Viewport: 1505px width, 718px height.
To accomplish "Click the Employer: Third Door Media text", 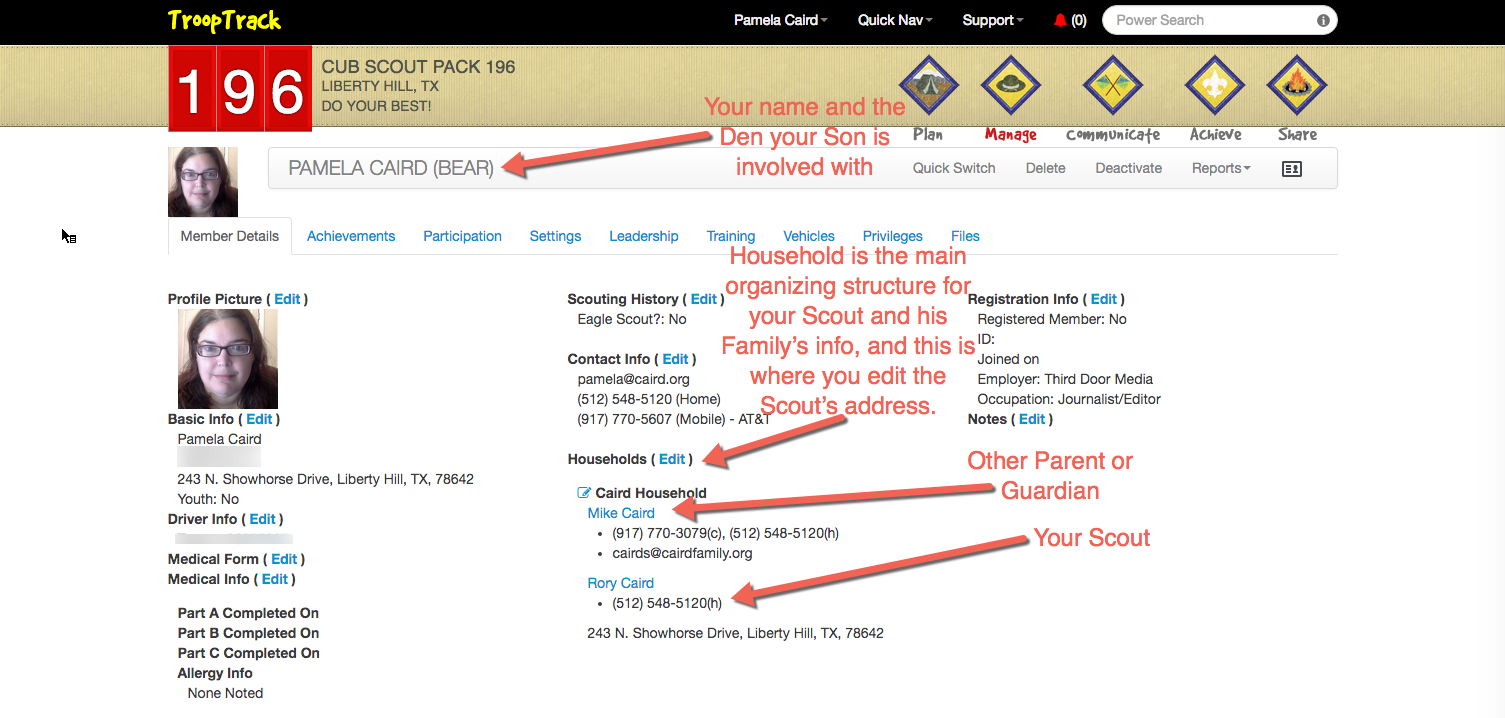I will coord(1065,379).
